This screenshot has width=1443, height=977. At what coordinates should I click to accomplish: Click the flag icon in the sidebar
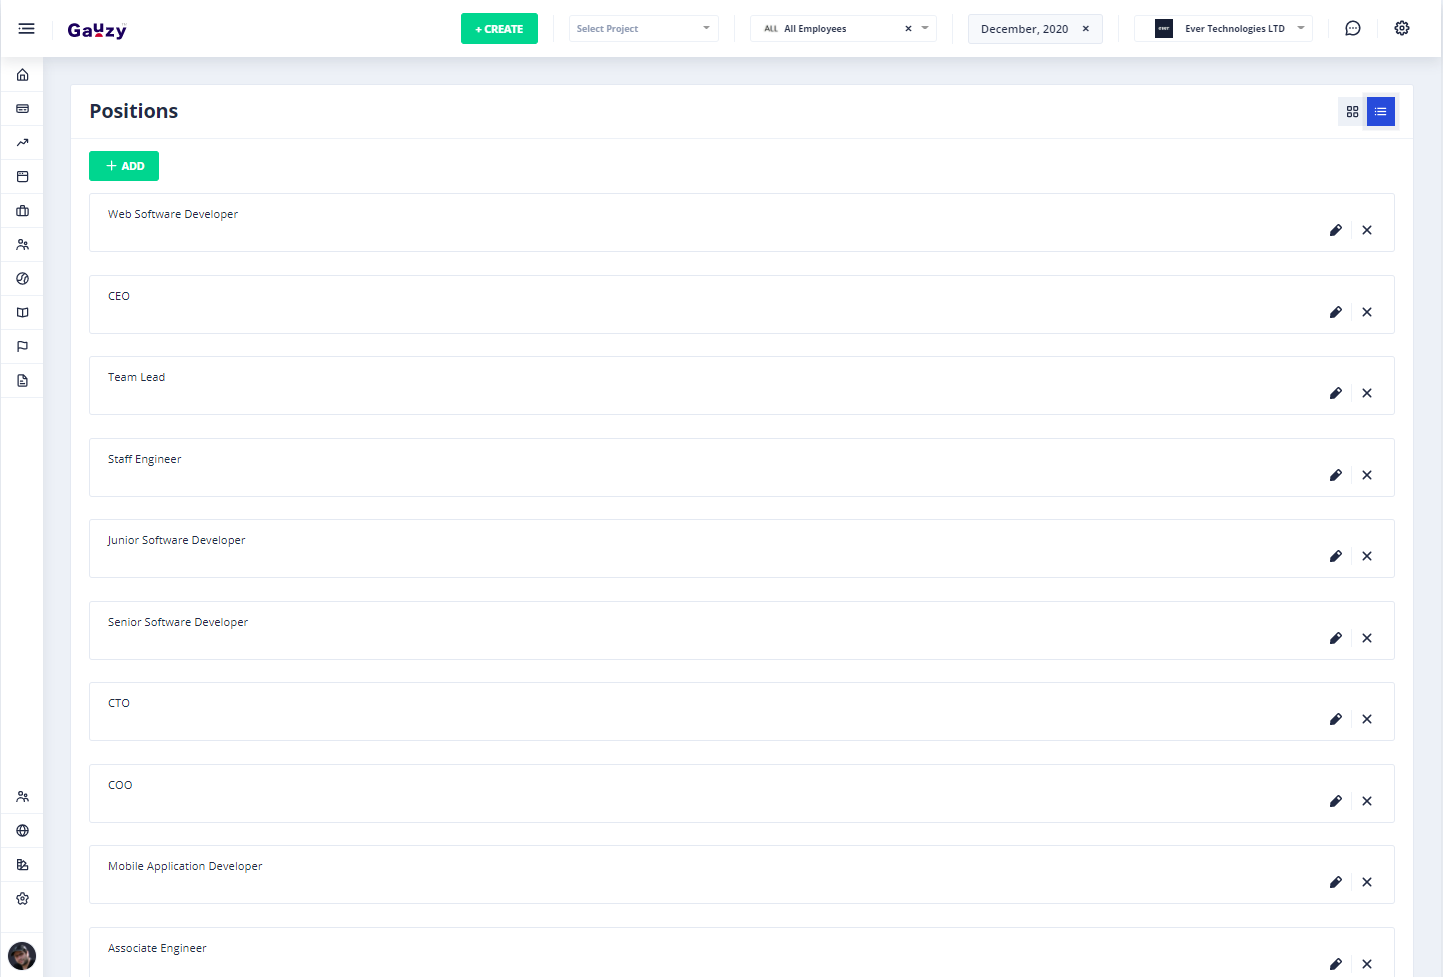pos(22,347)
